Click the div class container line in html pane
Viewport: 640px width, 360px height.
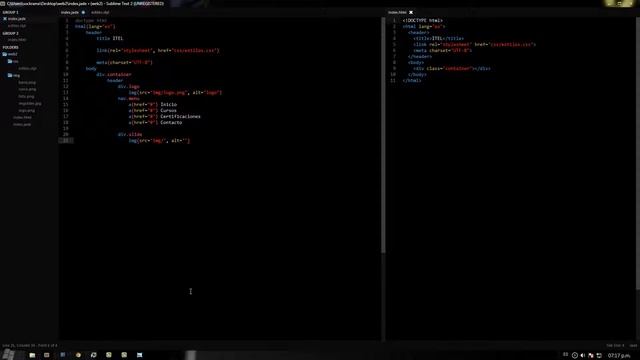coord(452,69)
